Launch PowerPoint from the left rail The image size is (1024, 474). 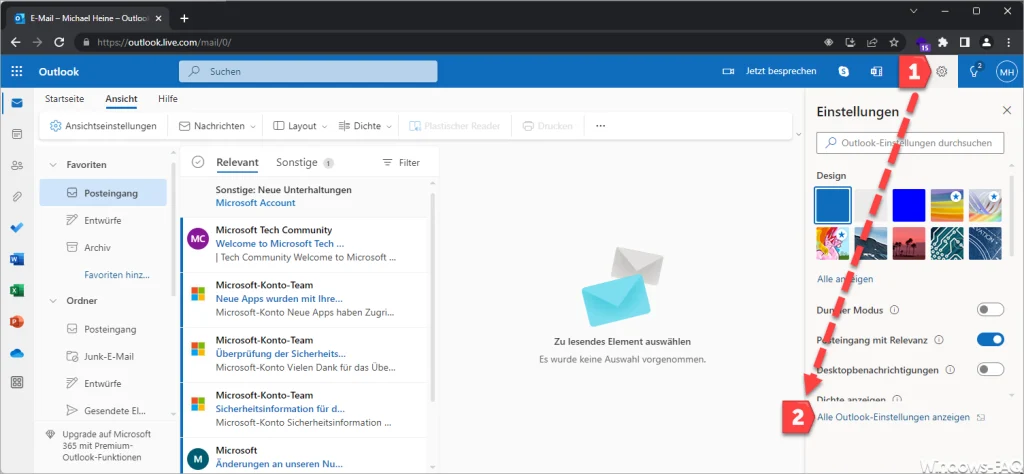(x=17, y=322)
